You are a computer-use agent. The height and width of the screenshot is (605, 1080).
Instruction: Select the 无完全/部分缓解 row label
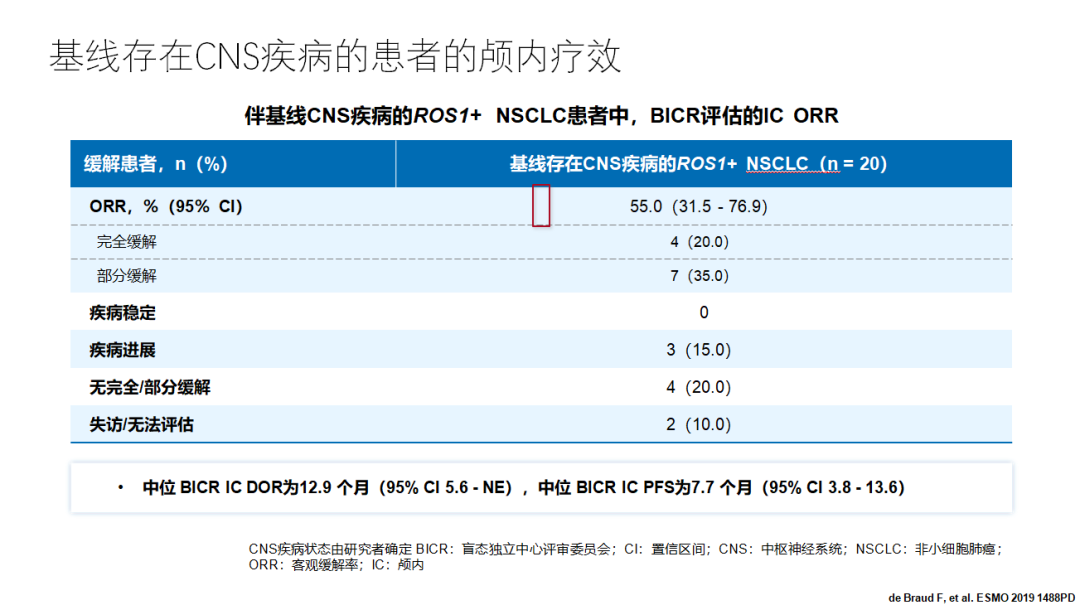[x=149, y=387]
